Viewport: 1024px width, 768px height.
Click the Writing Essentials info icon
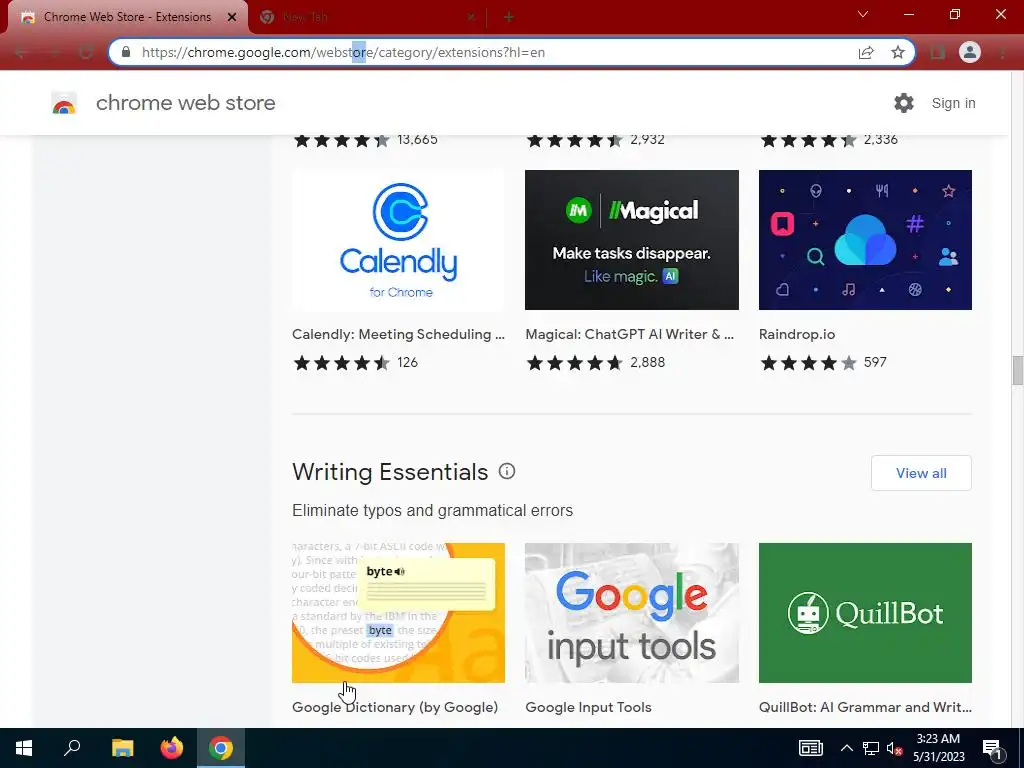[x=507, y=471]
